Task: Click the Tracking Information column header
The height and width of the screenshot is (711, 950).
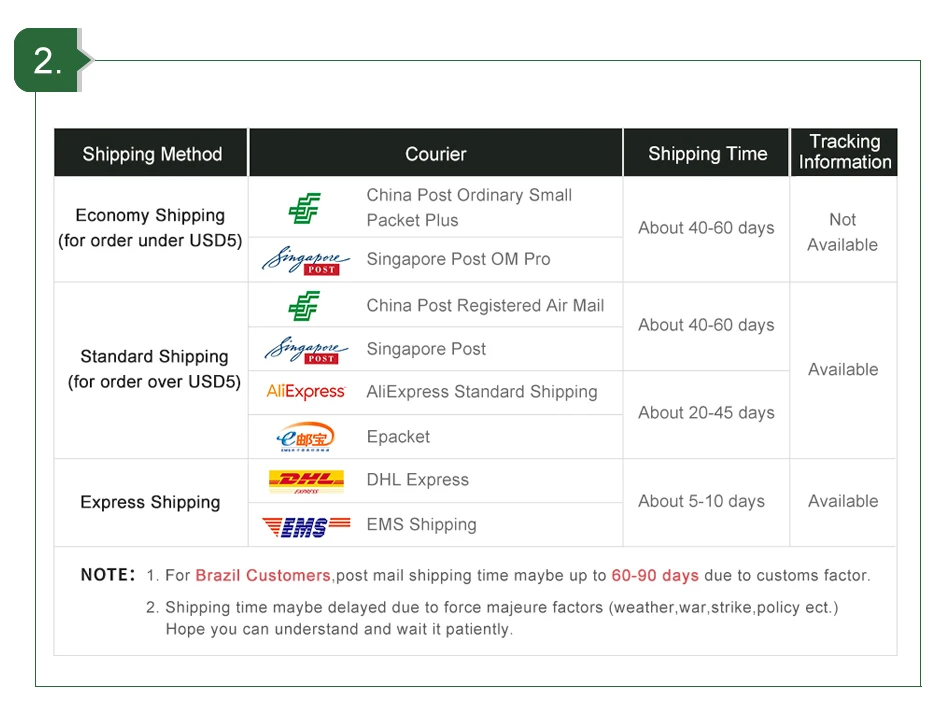Action: [x=844, y=152]
